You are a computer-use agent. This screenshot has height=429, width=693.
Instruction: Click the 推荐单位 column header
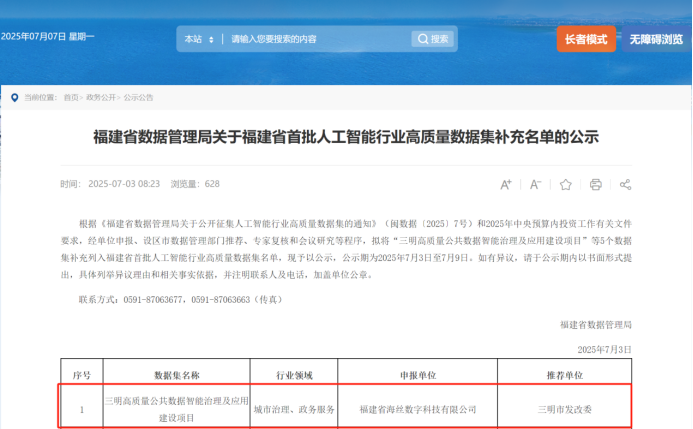[x=565, y=375]
